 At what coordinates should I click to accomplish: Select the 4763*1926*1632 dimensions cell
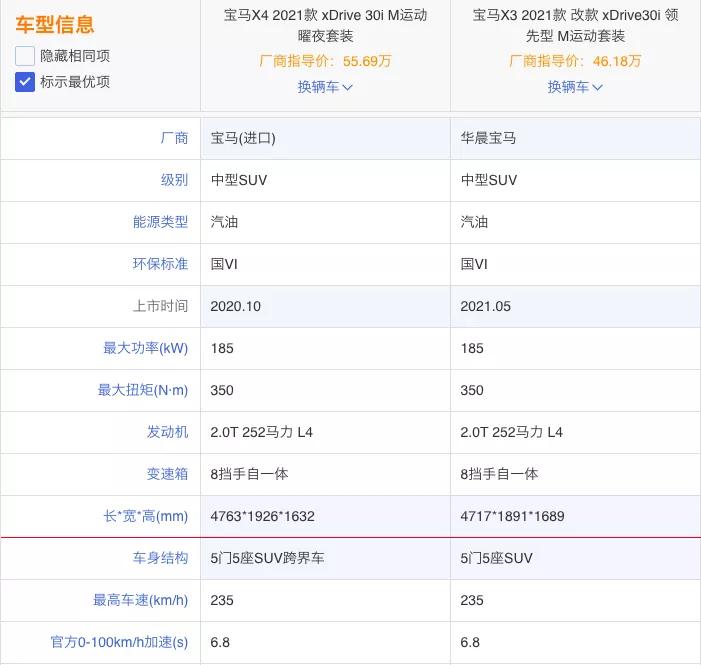325,516
